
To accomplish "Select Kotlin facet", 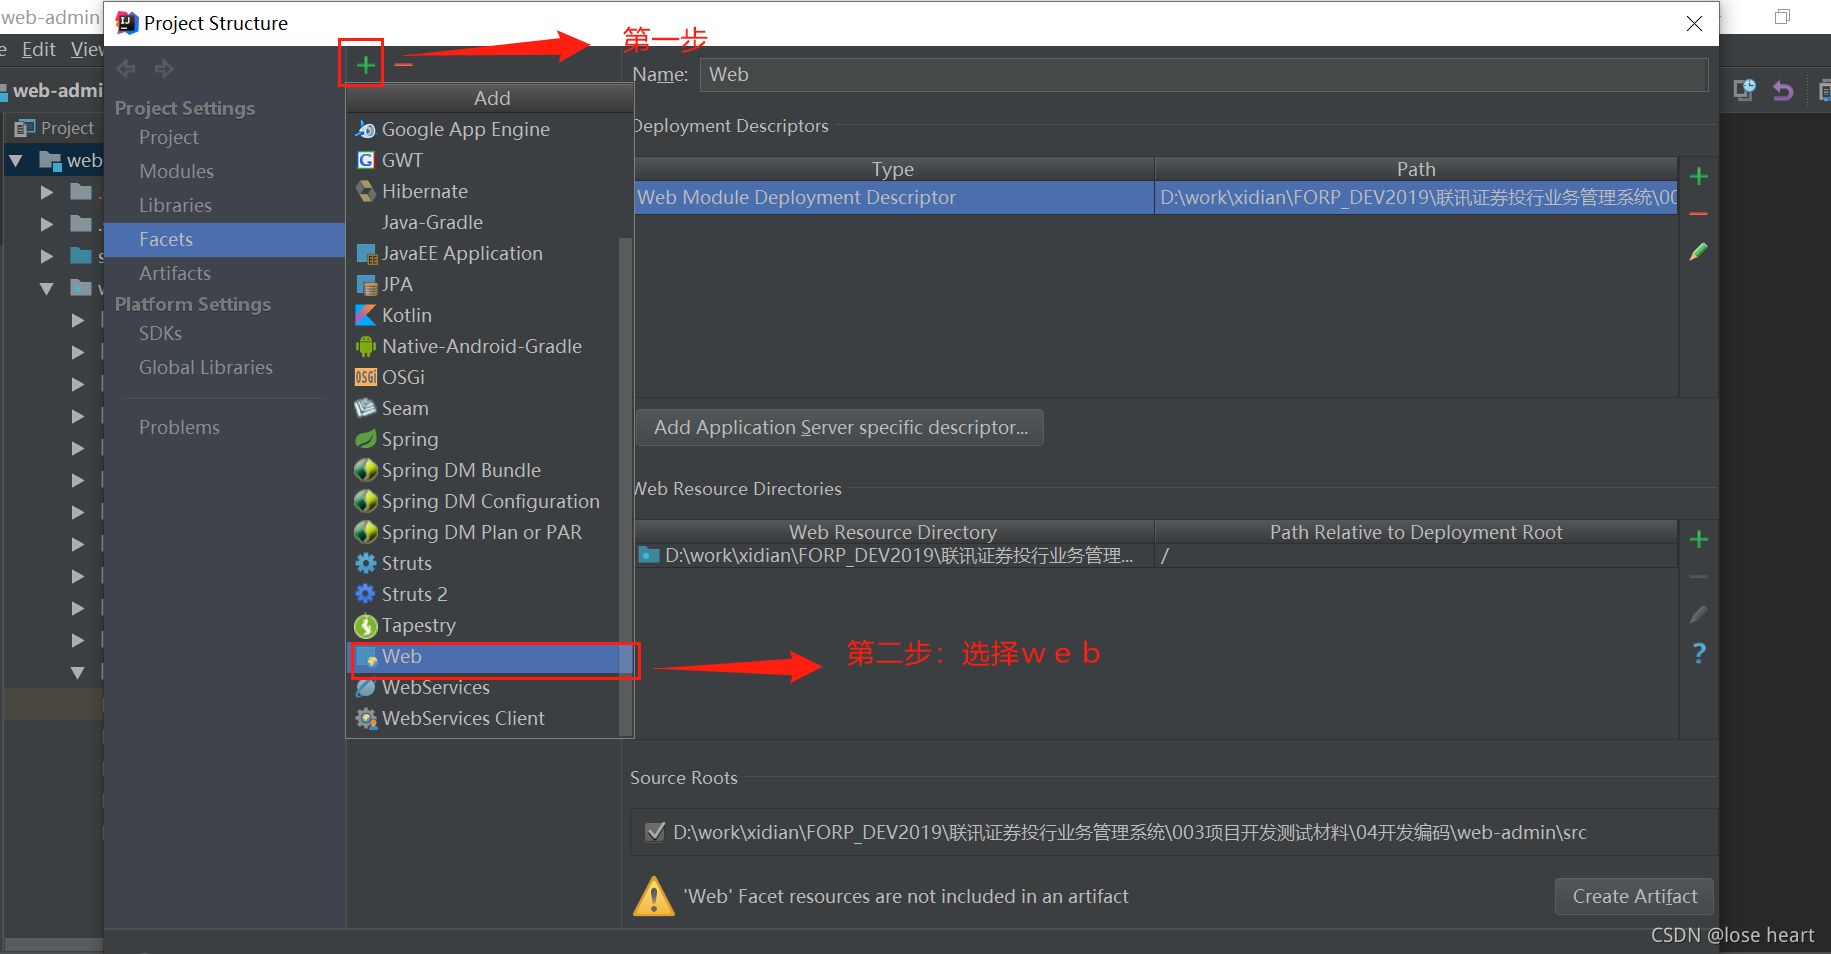I will point(483,315).
